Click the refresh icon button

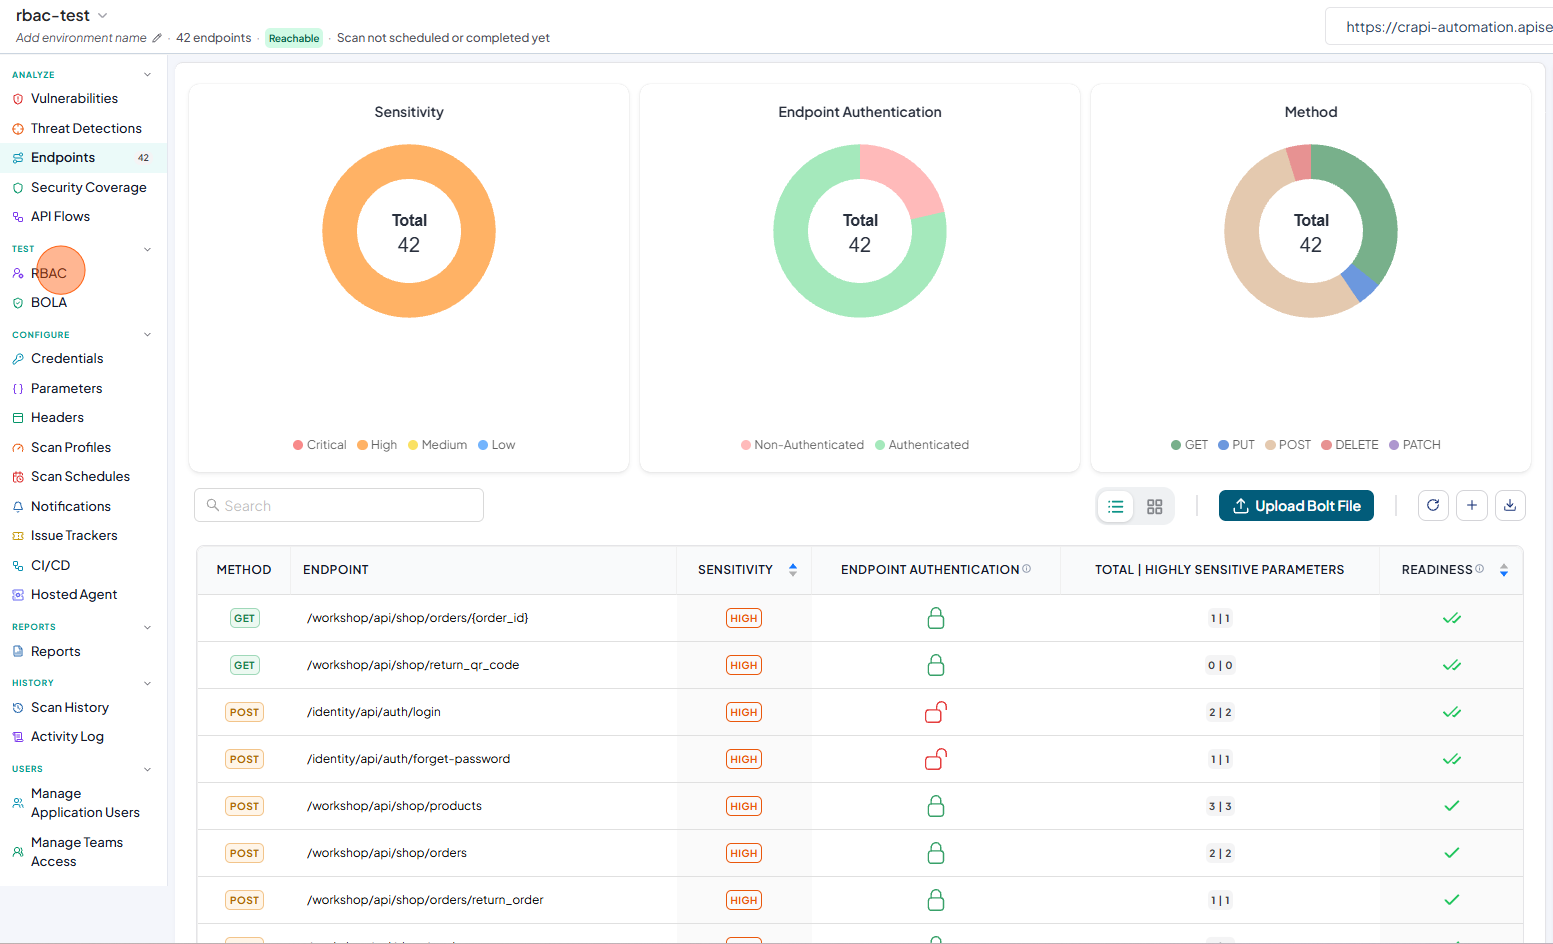click(1433, 506)
